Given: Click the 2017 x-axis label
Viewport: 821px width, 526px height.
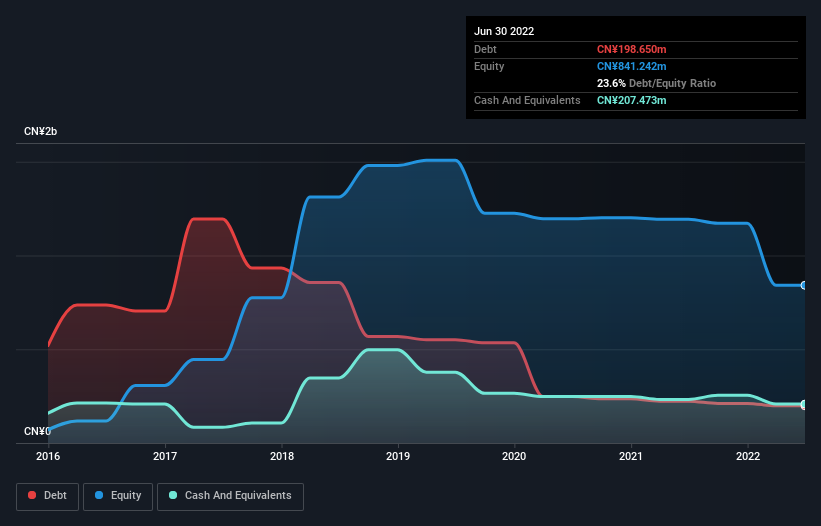Looking at the screenshot, I should point(165,456).
